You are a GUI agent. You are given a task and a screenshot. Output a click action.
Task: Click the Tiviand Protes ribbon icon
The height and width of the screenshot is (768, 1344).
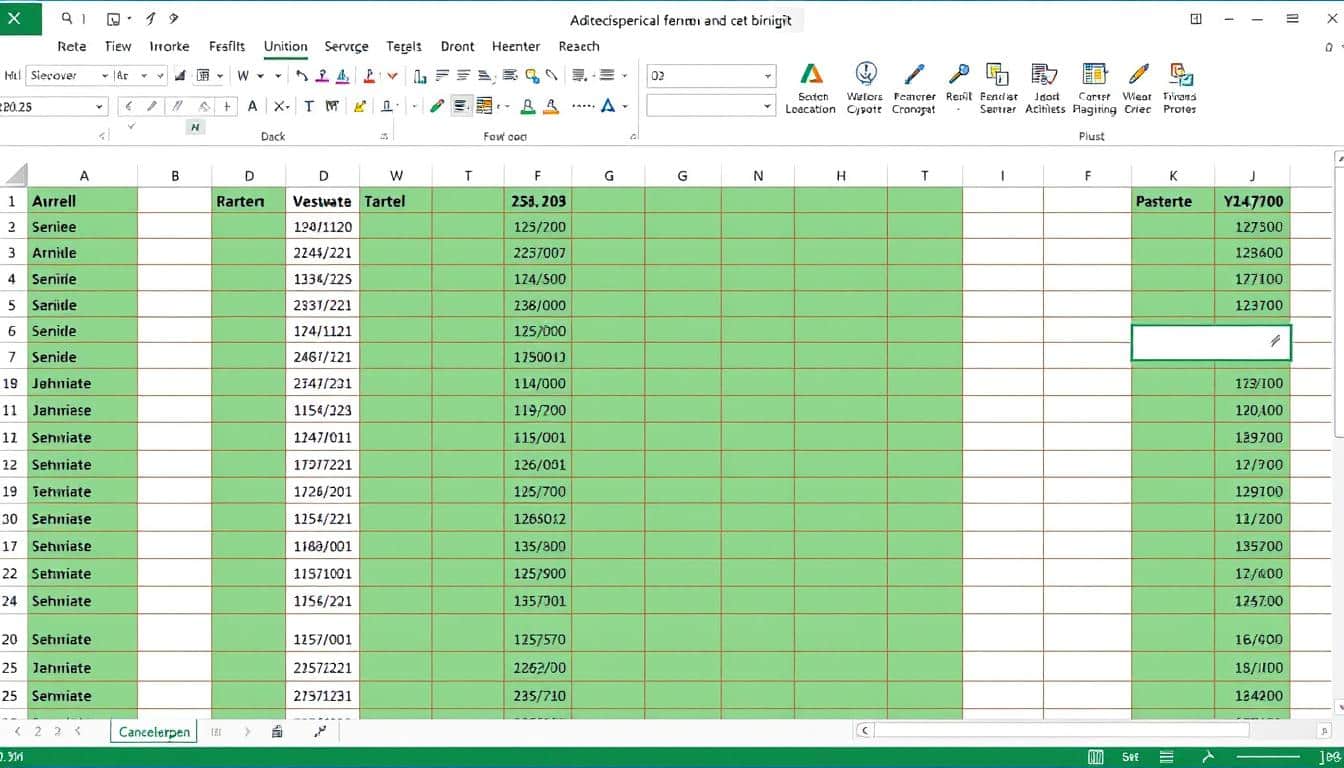1181,74
